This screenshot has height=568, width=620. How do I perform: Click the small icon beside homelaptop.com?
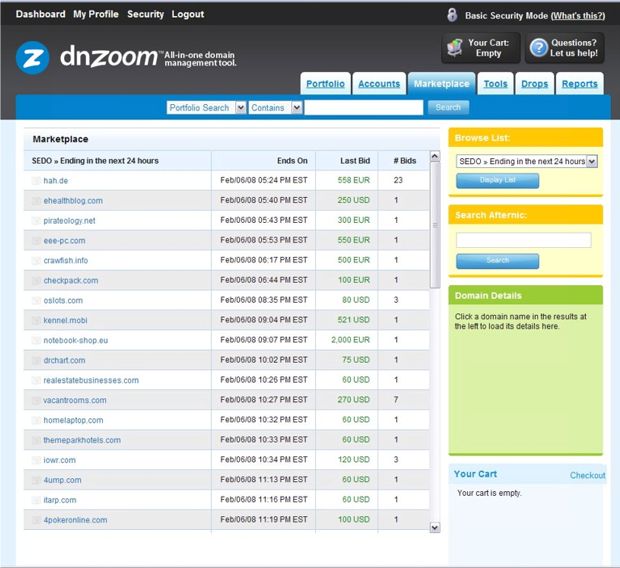(x=36, y=420)
